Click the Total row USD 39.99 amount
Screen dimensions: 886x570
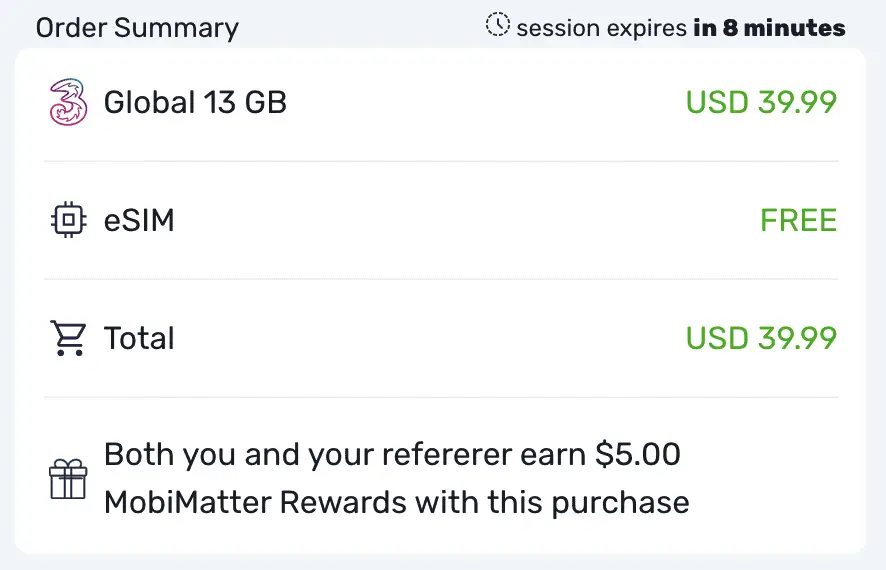tap(760, 338)
